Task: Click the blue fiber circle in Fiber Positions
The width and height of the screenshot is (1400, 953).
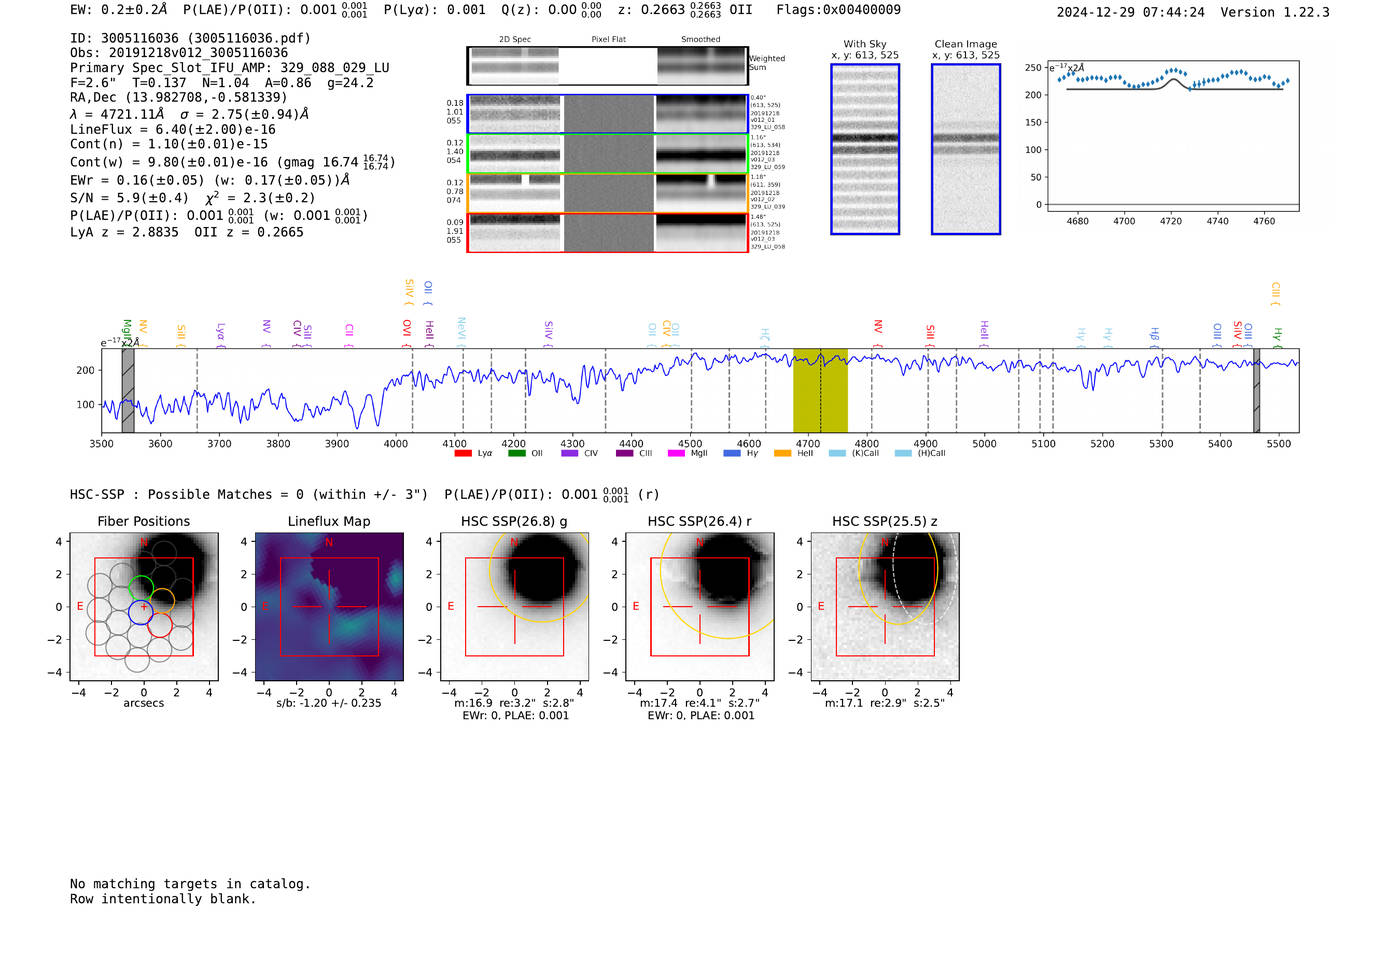Action: pos(141,613)
